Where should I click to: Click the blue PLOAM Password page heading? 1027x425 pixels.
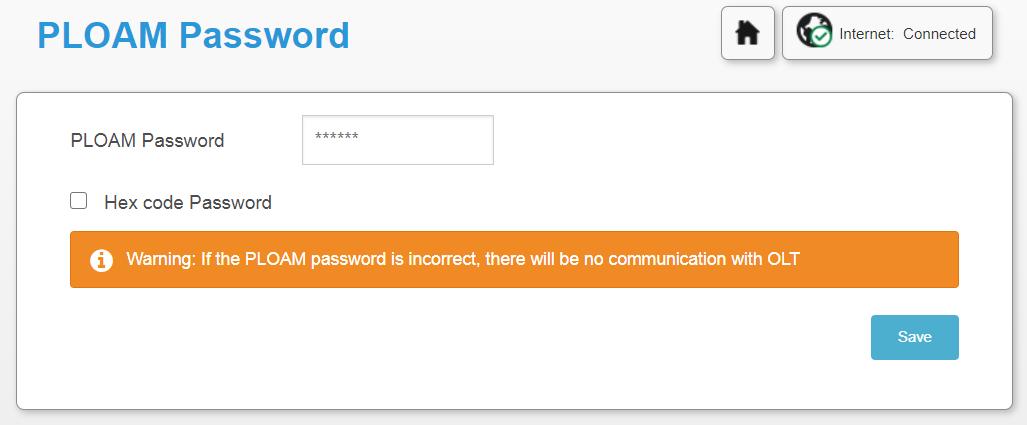[x=193, y=35]
